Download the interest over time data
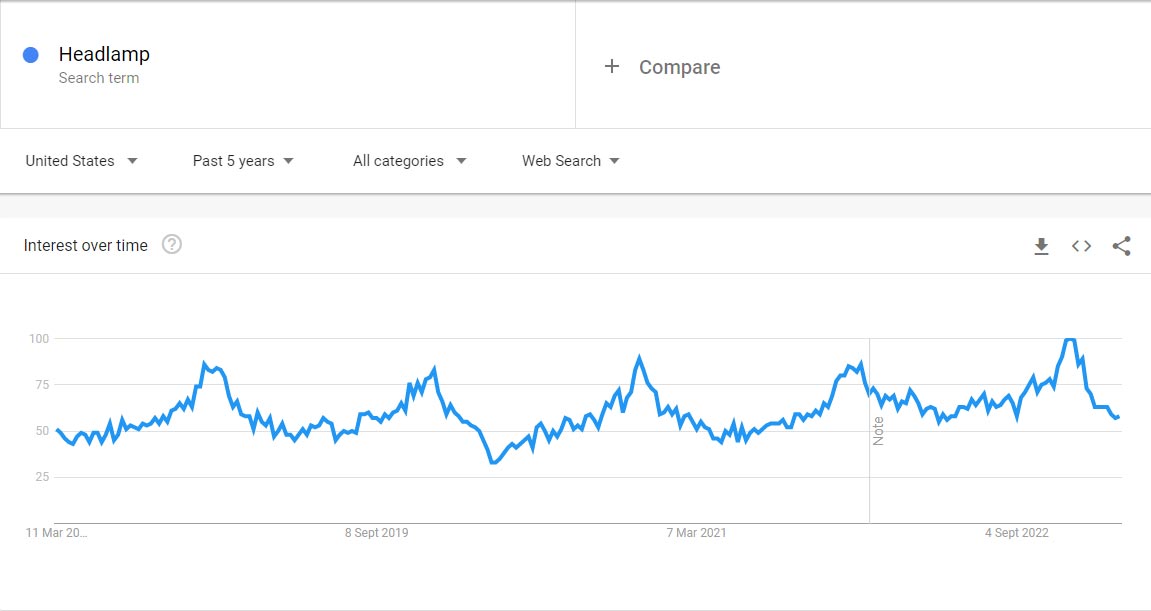 point(1041,246)
